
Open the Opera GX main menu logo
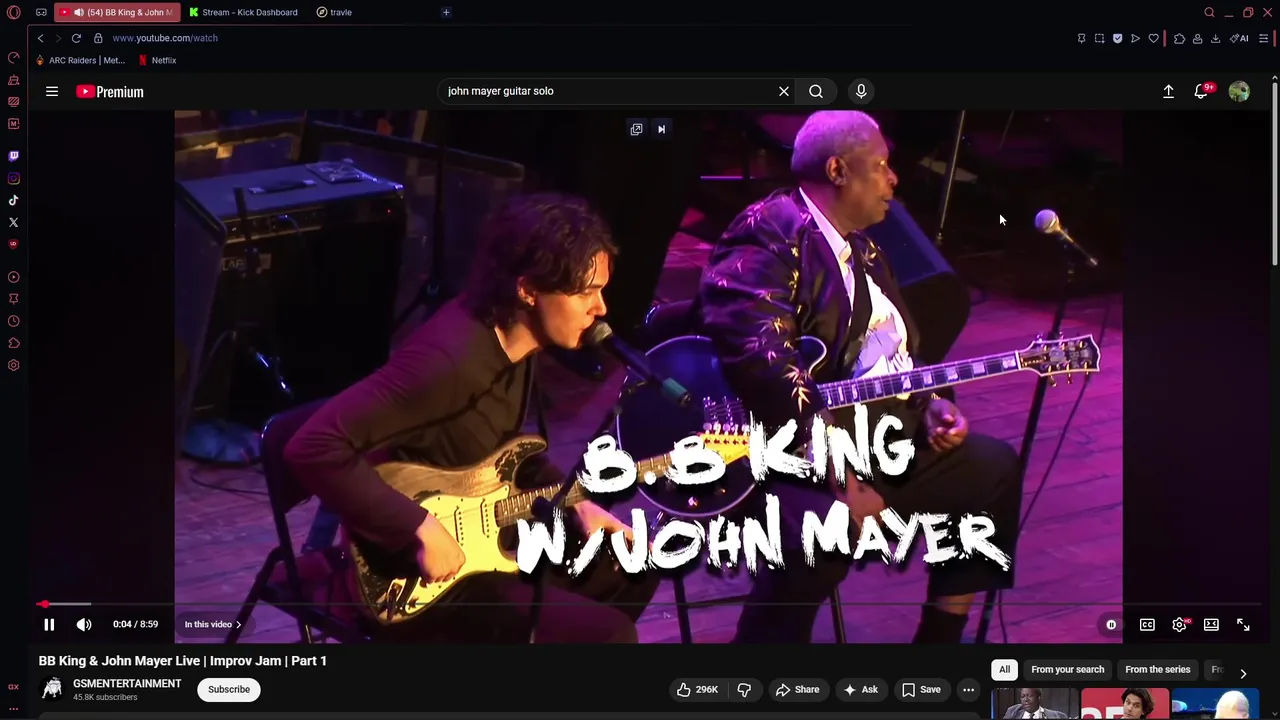pos(13,12)
